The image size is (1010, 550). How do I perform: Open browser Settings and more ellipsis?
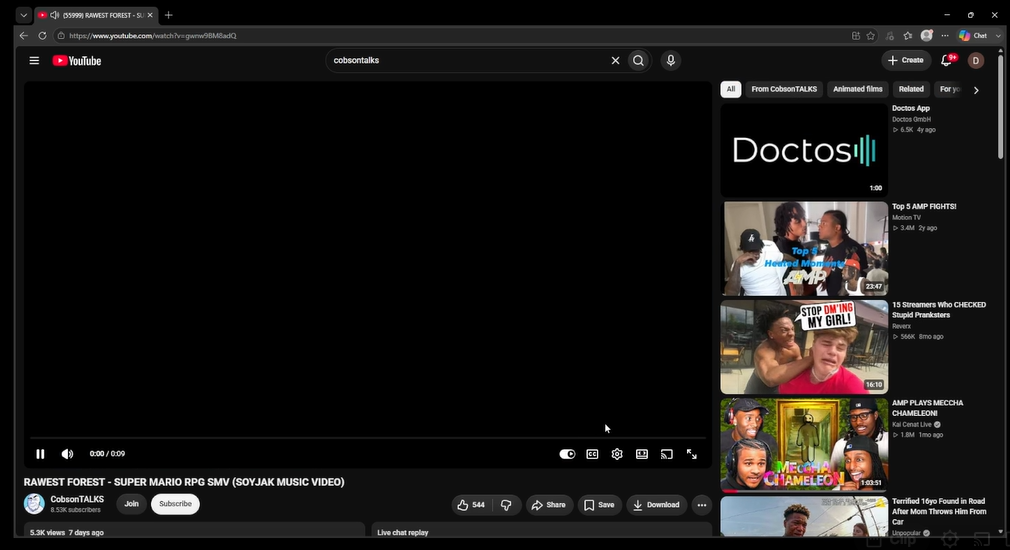point(945,36)
